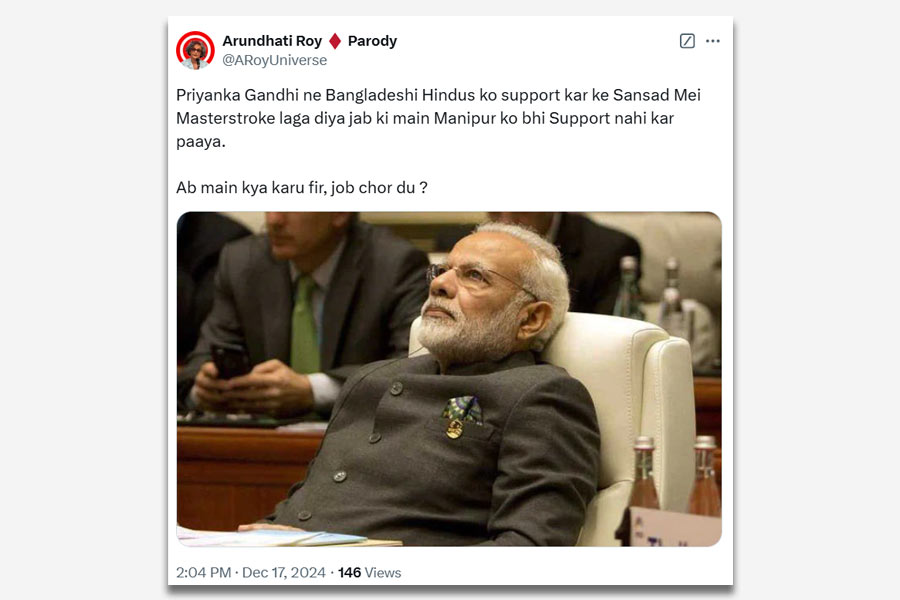The image size is (900, 600).
Task: Open the "146 Views" analytics
Action: [x=370, y=572]
